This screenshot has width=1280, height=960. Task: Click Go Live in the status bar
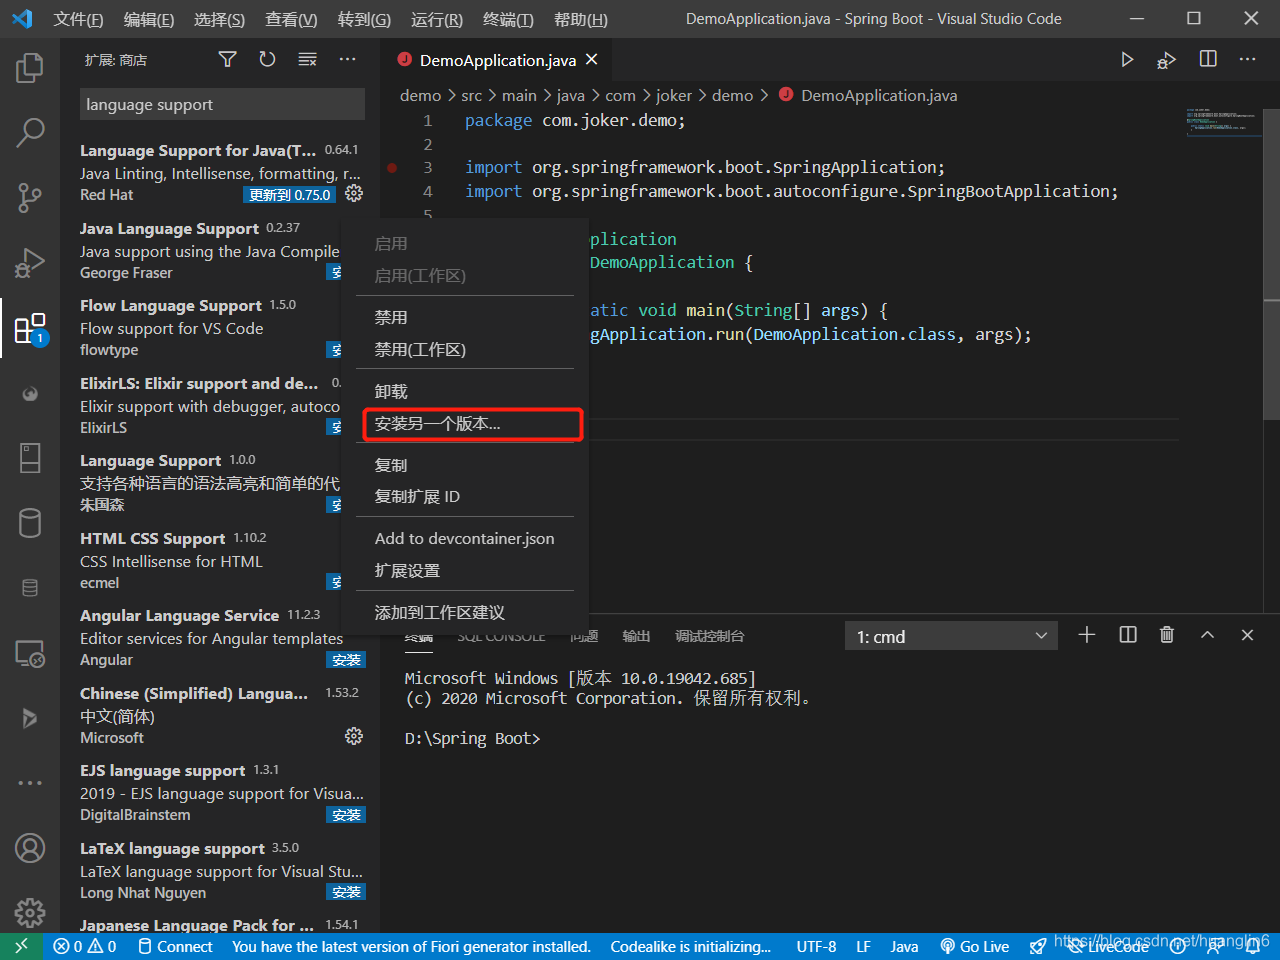[975, 946]
